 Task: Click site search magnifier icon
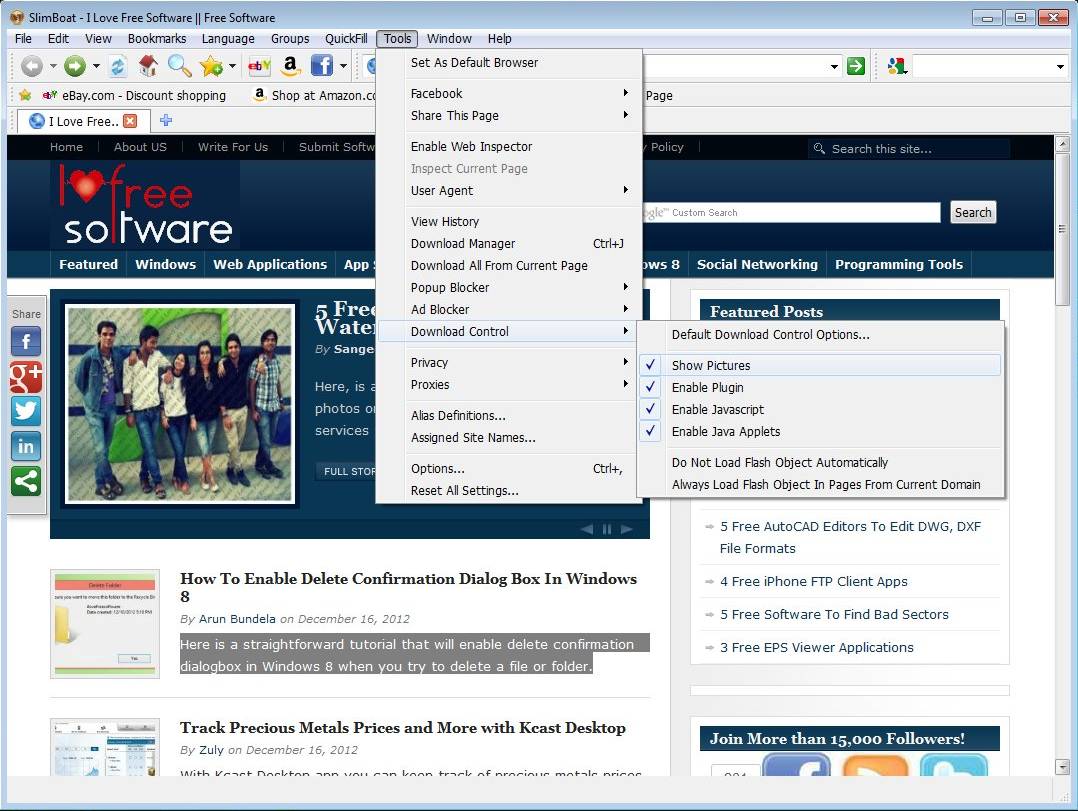pos(819,148)
